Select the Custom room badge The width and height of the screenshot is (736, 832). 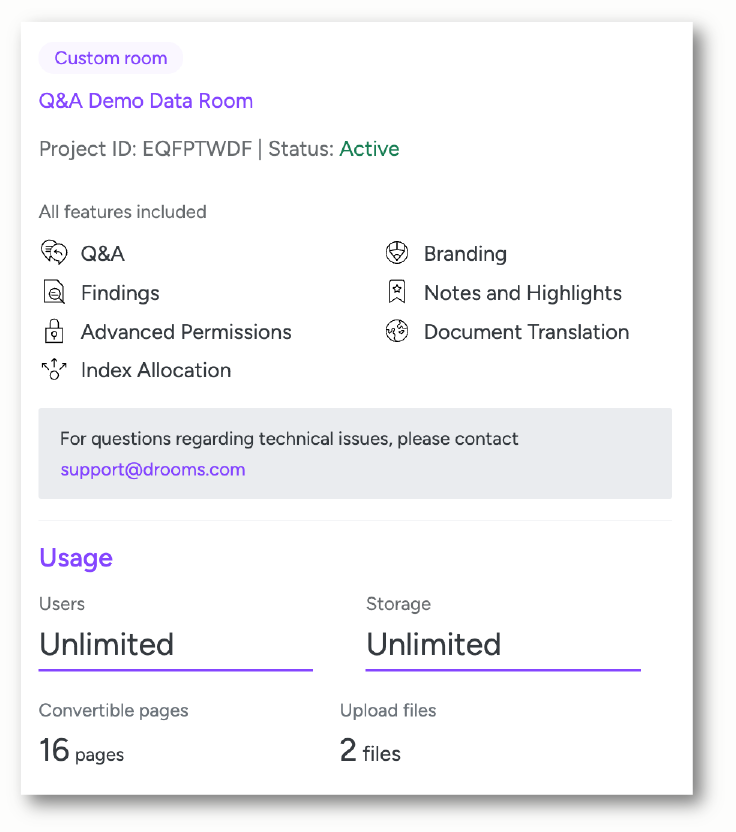tap(111, 58)
